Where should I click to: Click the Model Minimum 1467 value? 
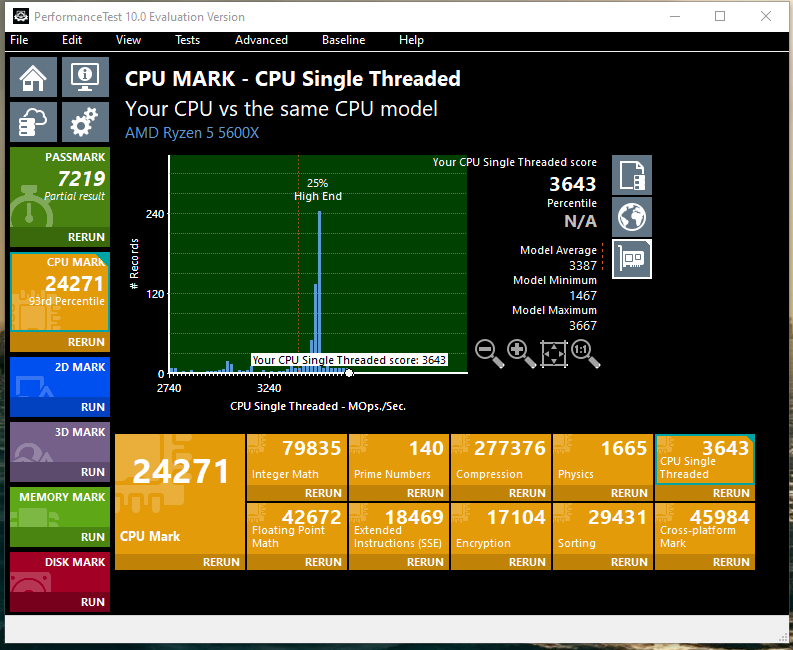(x=583, y=296)
